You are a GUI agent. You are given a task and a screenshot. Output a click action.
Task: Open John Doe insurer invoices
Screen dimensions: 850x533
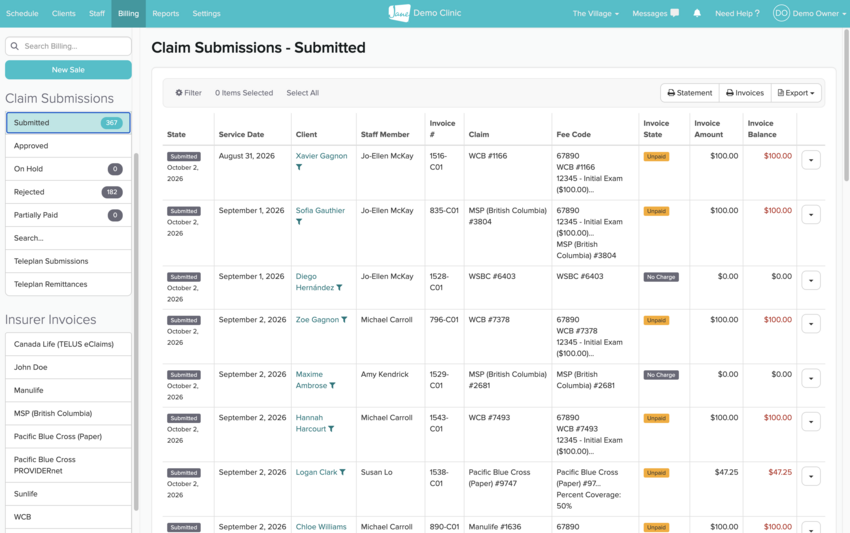pyautogui.click(x=68, y=367)
